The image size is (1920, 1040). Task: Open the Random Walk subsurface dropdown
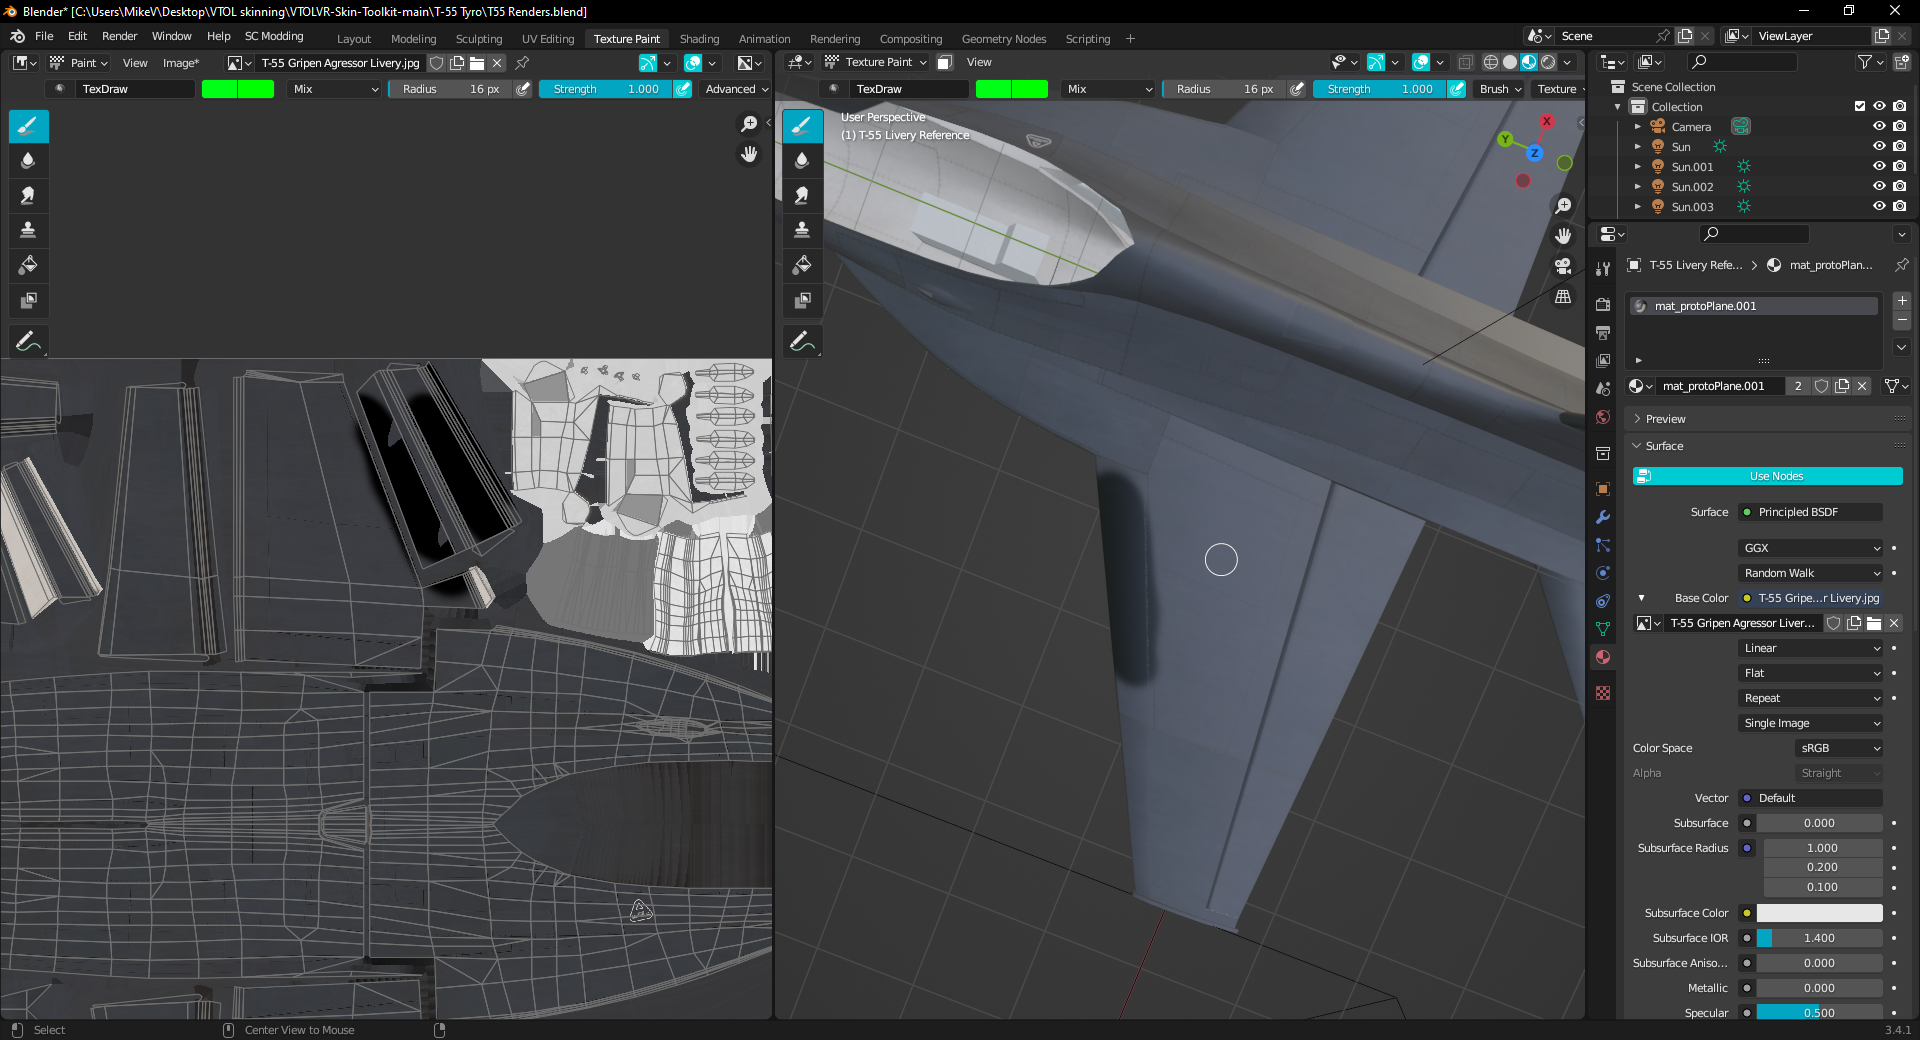click(1811, 573)
